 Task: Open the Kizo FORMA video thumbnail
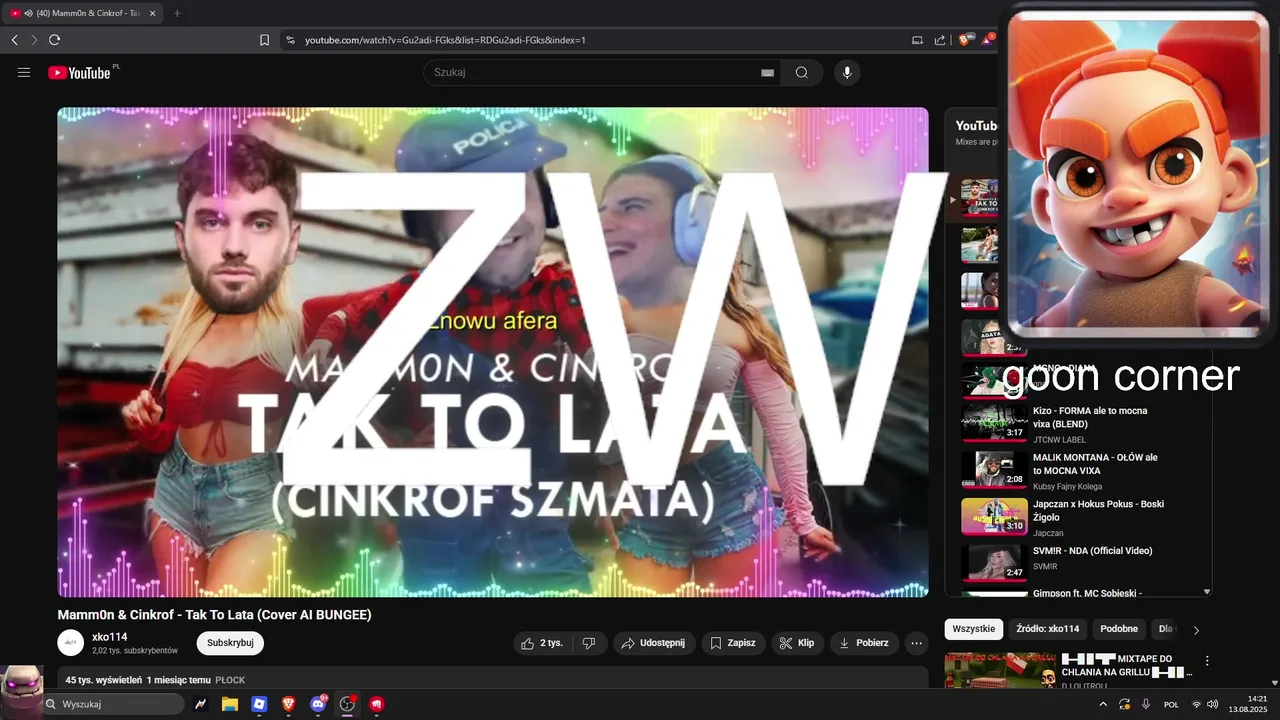point(994,422)
